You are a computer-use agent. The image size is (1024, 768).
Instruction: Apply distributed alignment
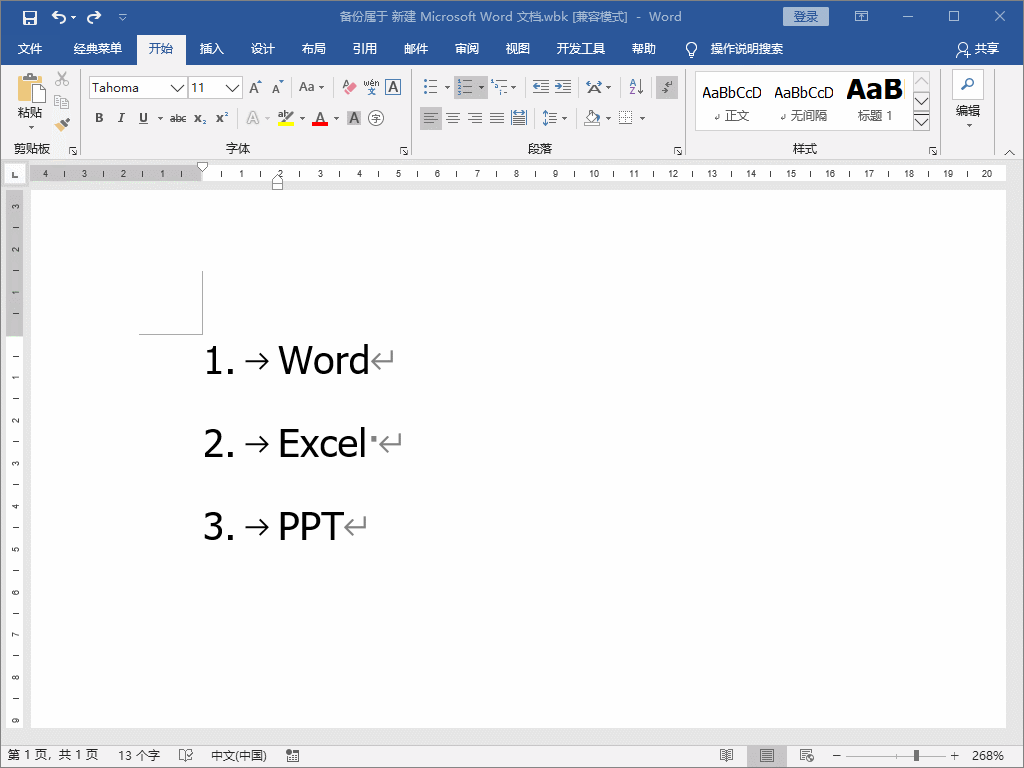[519, 118]
